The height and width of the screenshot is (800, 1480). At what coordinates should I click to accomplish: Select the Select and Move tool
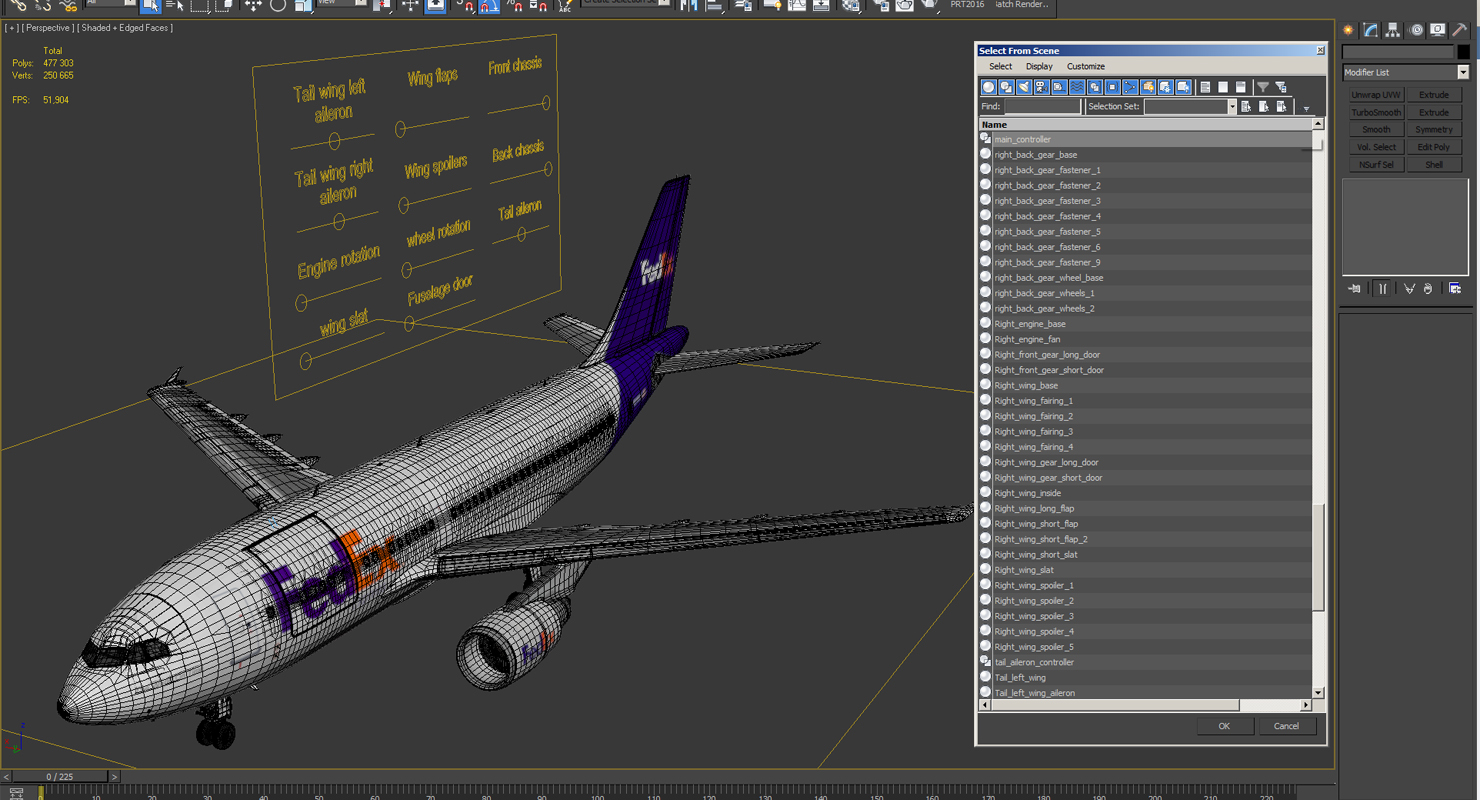(x=253, y=5)
